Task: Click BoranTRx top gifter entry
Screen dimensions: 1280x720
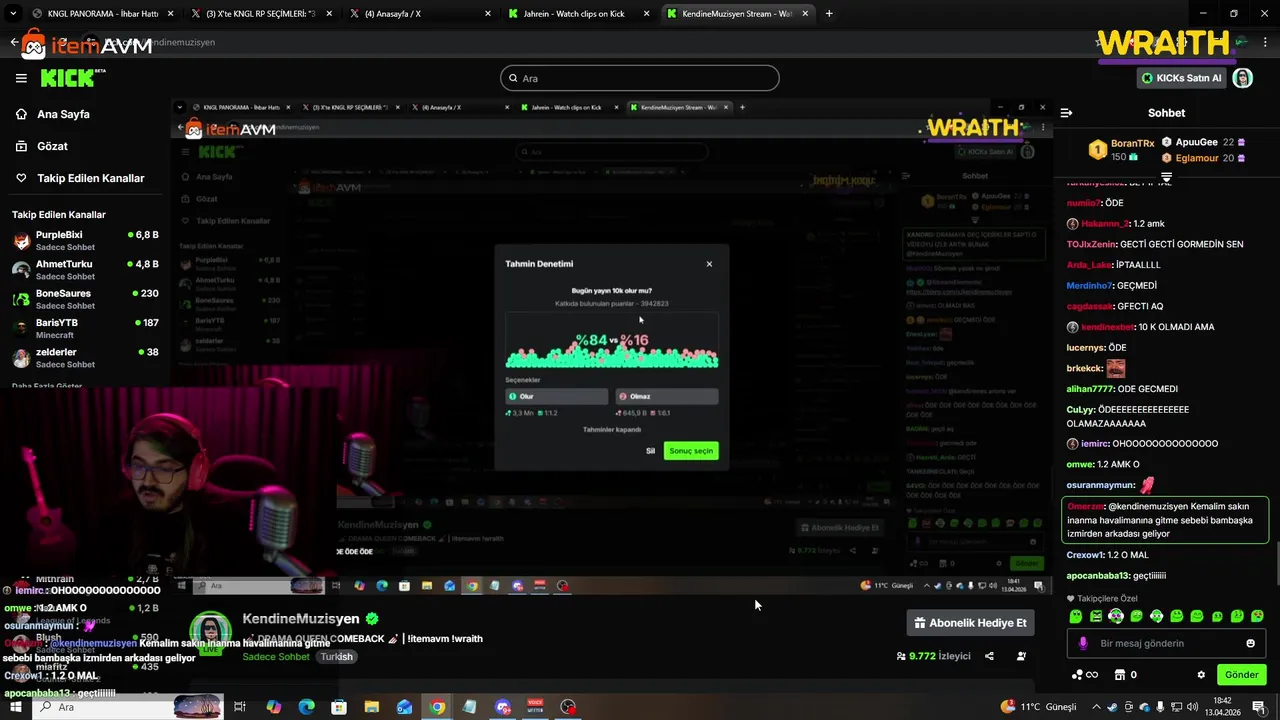Action: tap(1122, 150)
